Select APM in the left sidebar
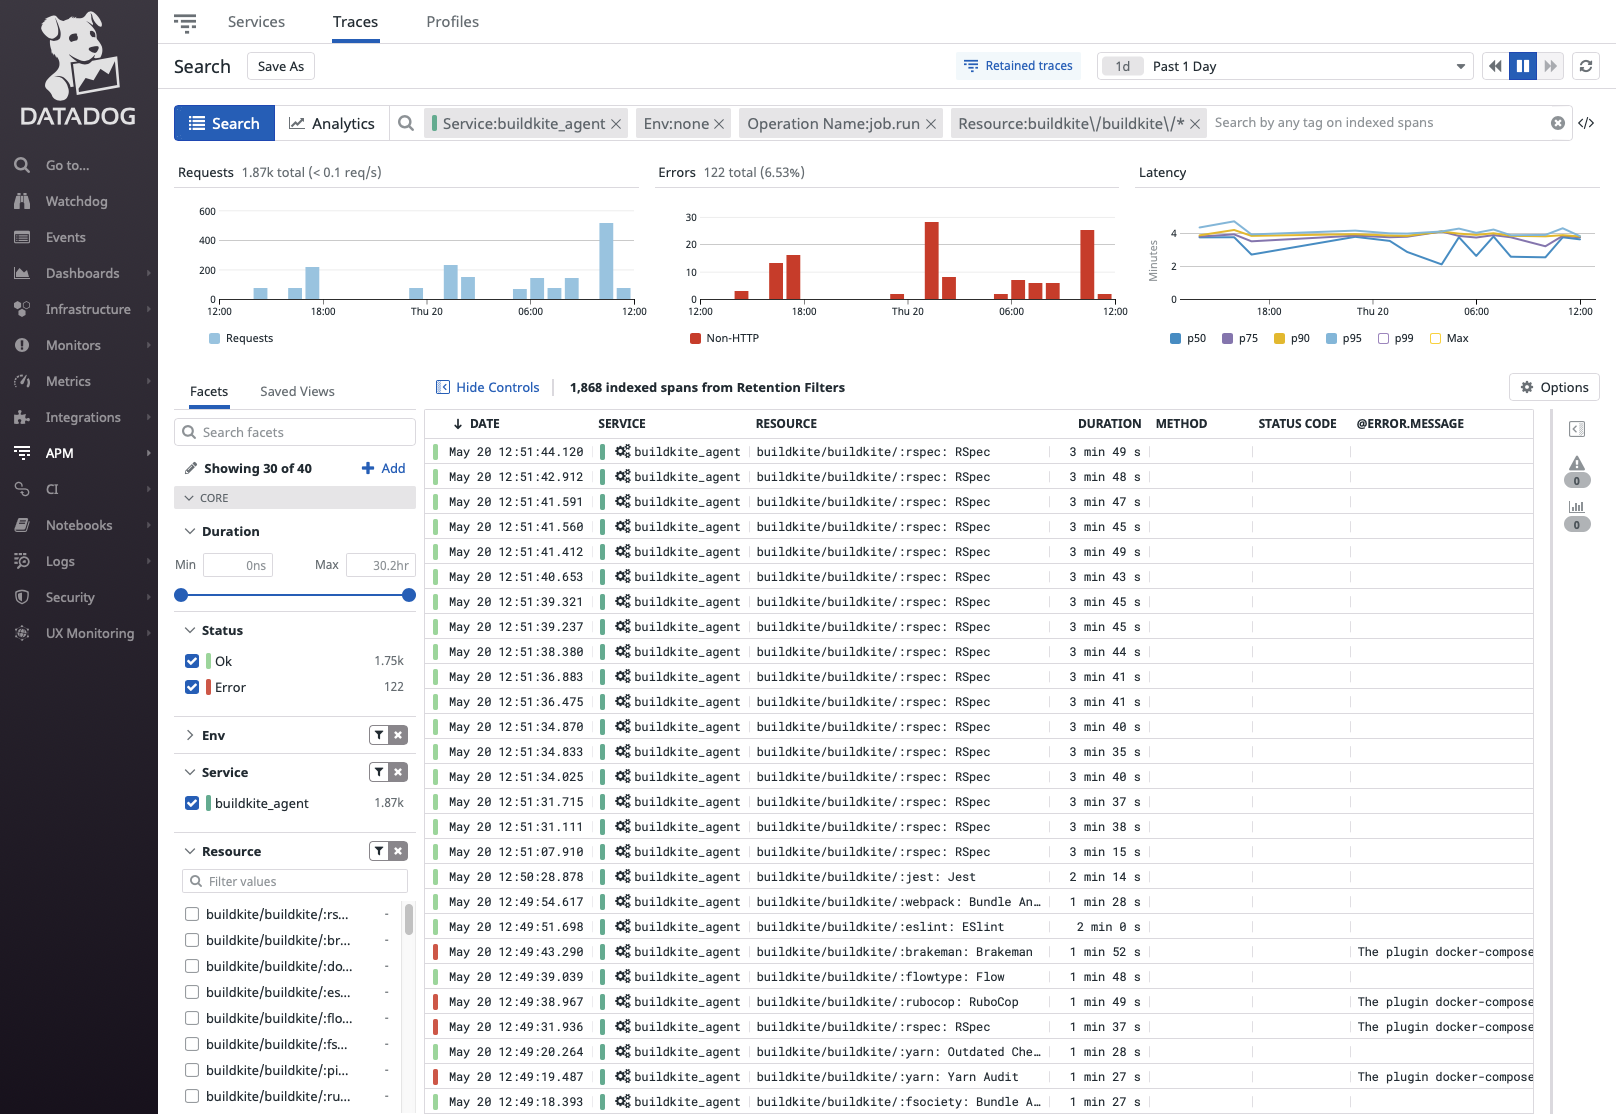Image resolution: width=1616 pixels, height=1114 pixels. coord(59,453)
